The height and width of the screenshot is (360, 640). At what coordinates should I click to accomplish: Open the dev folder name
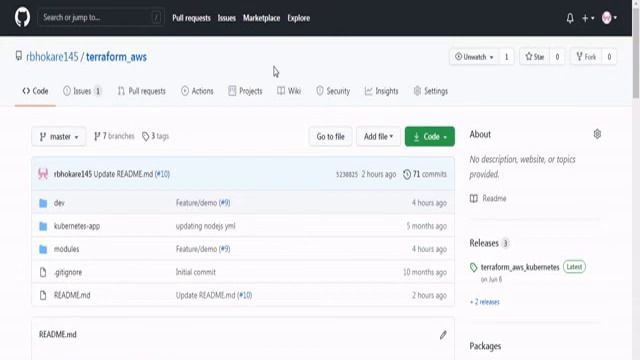point(59,203)
